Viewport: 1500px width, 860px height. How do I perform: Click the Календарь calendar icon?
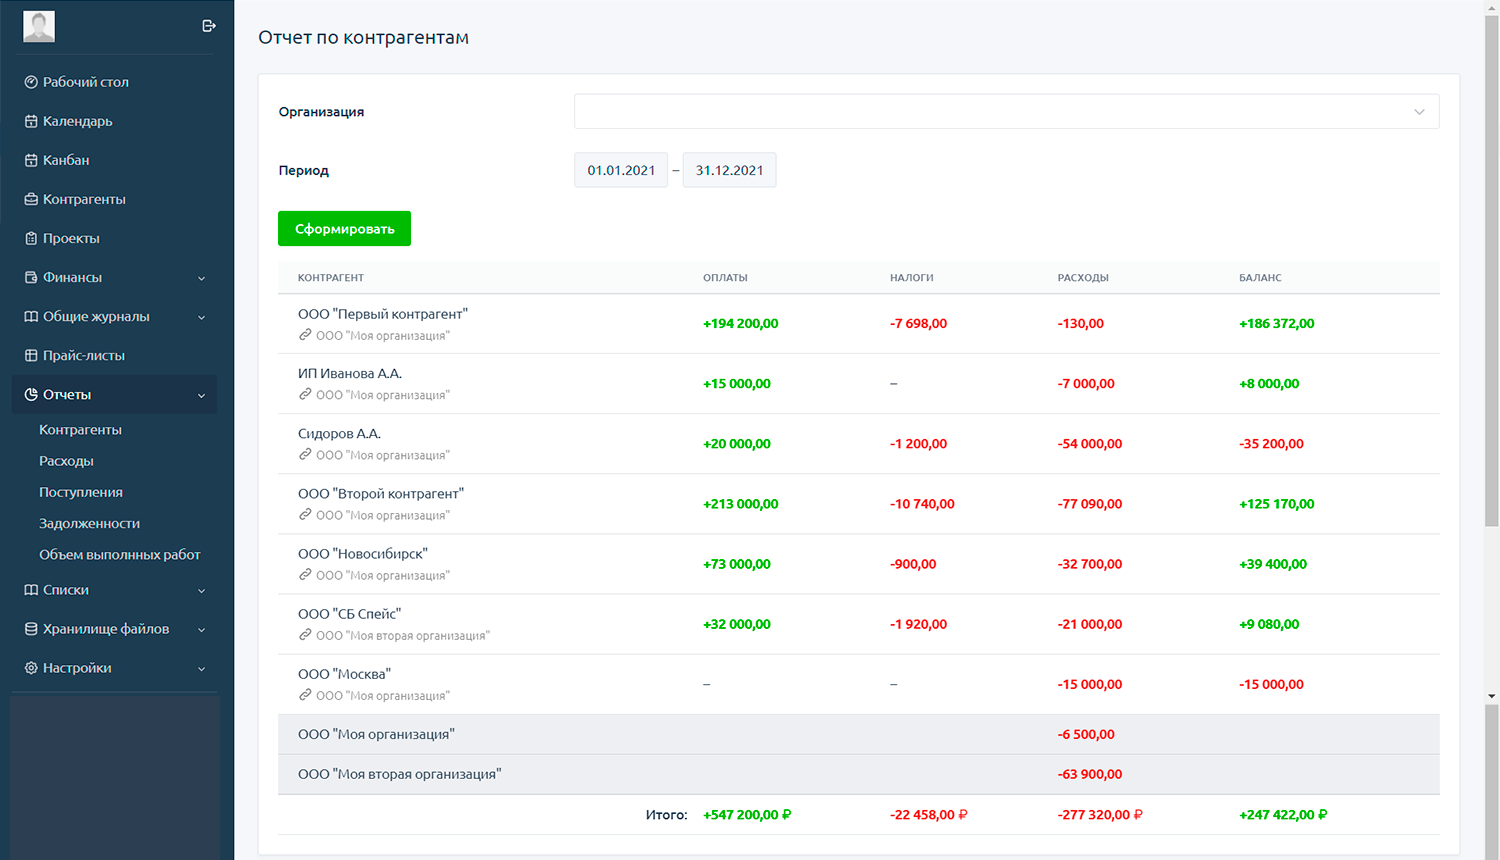[x=31, y=121]
